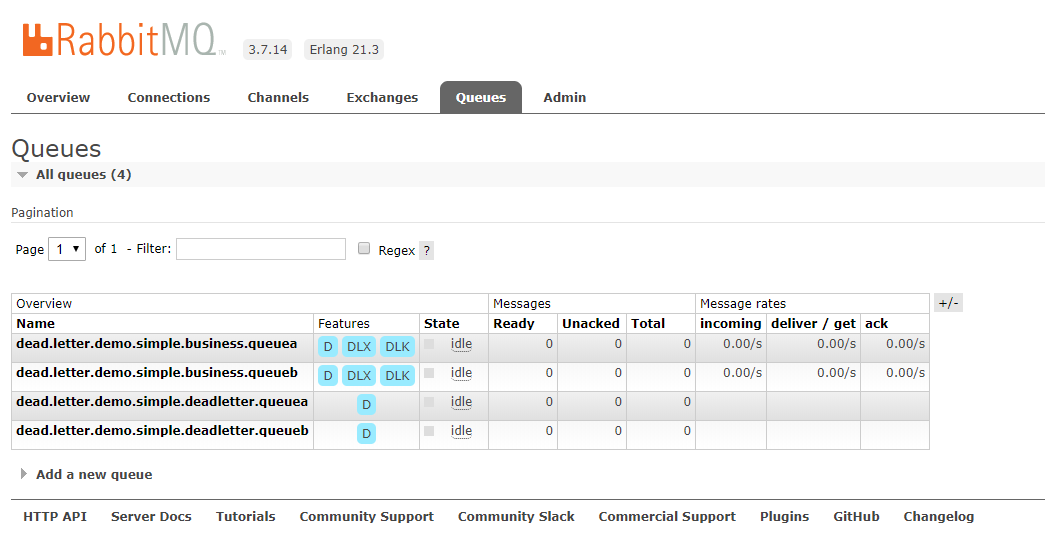Switch to the Overview tab
Viewport: 1045px width, 557px height.
tap(58, 97)
